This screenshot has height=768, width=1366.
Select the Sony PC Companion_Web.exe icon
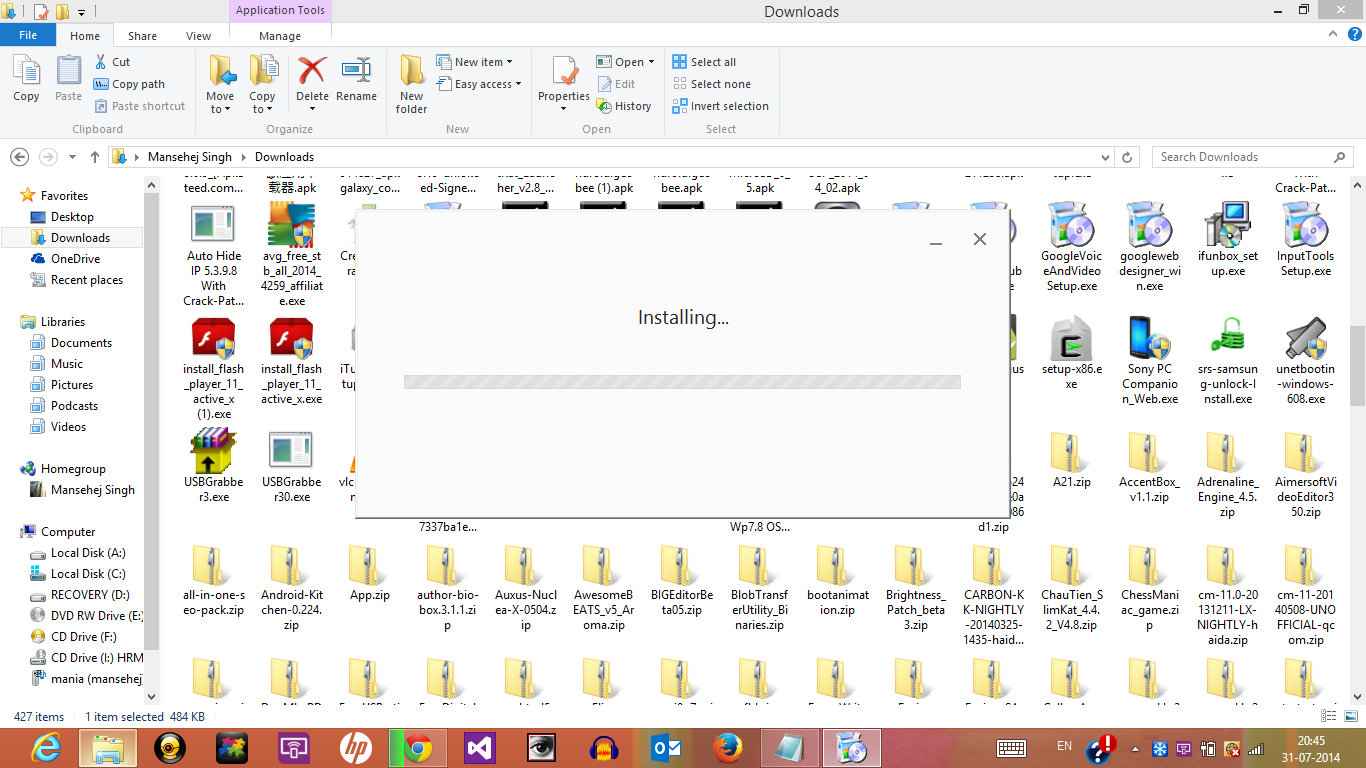pyautogui.click(x=1149, y=339)
